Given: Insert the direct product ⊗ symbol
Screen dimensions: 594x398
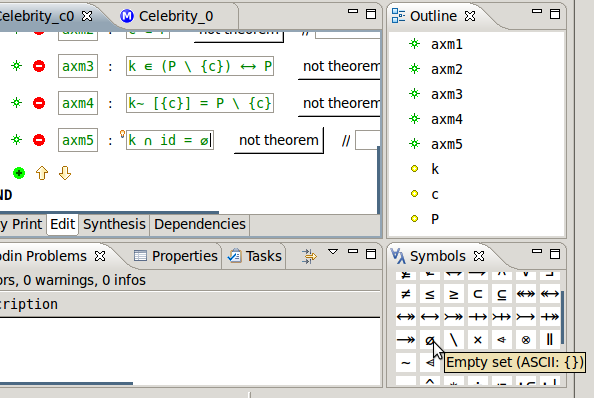Looking at the screenshot, I should click(x=525, y=340).
